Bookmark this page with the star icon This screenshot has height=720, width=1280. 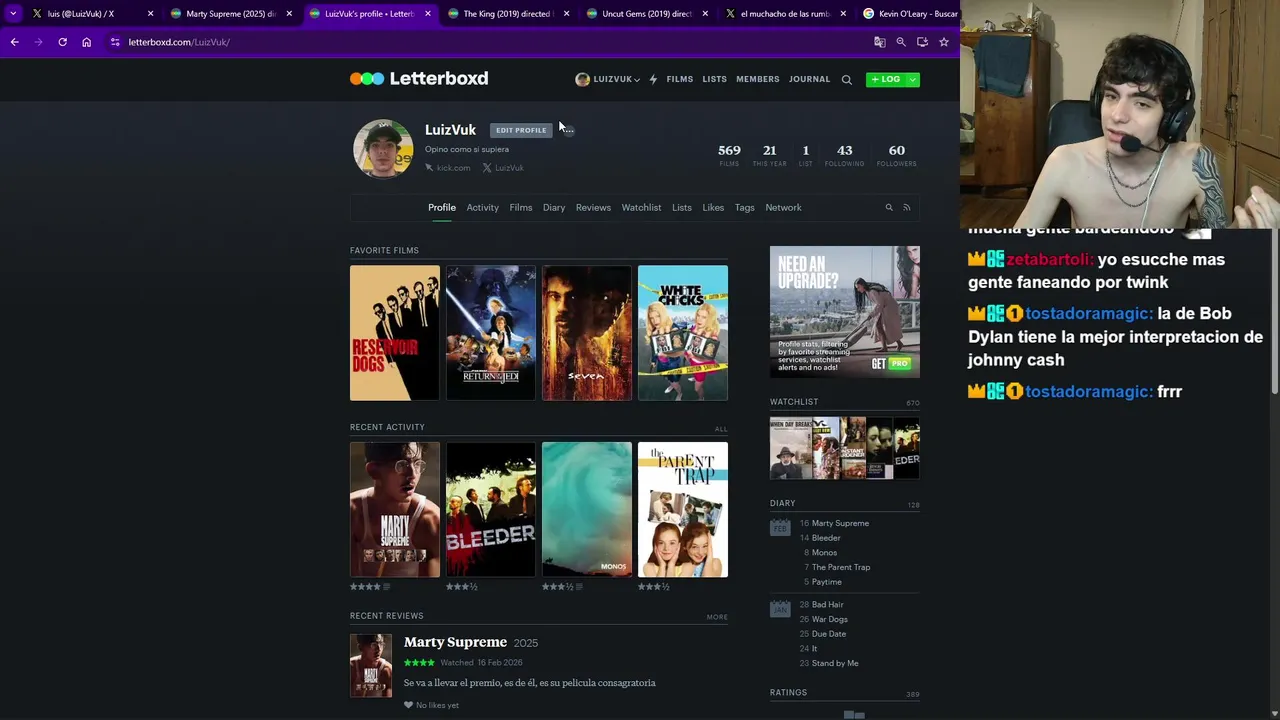943,42
